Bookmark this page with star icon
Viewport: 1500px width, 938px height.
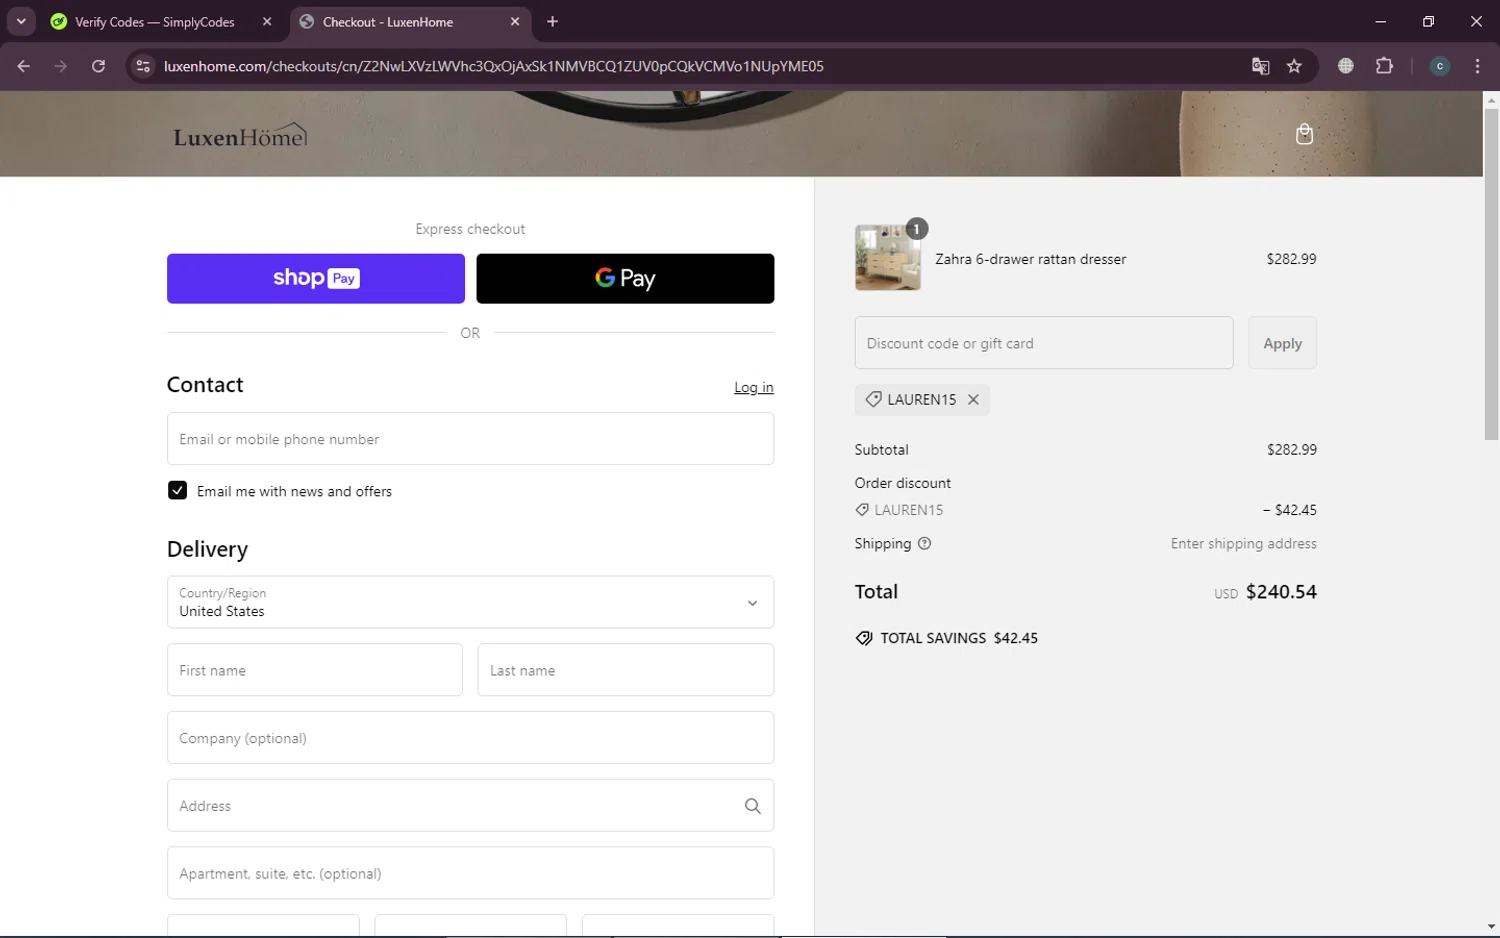click(x=1294, y=66)
